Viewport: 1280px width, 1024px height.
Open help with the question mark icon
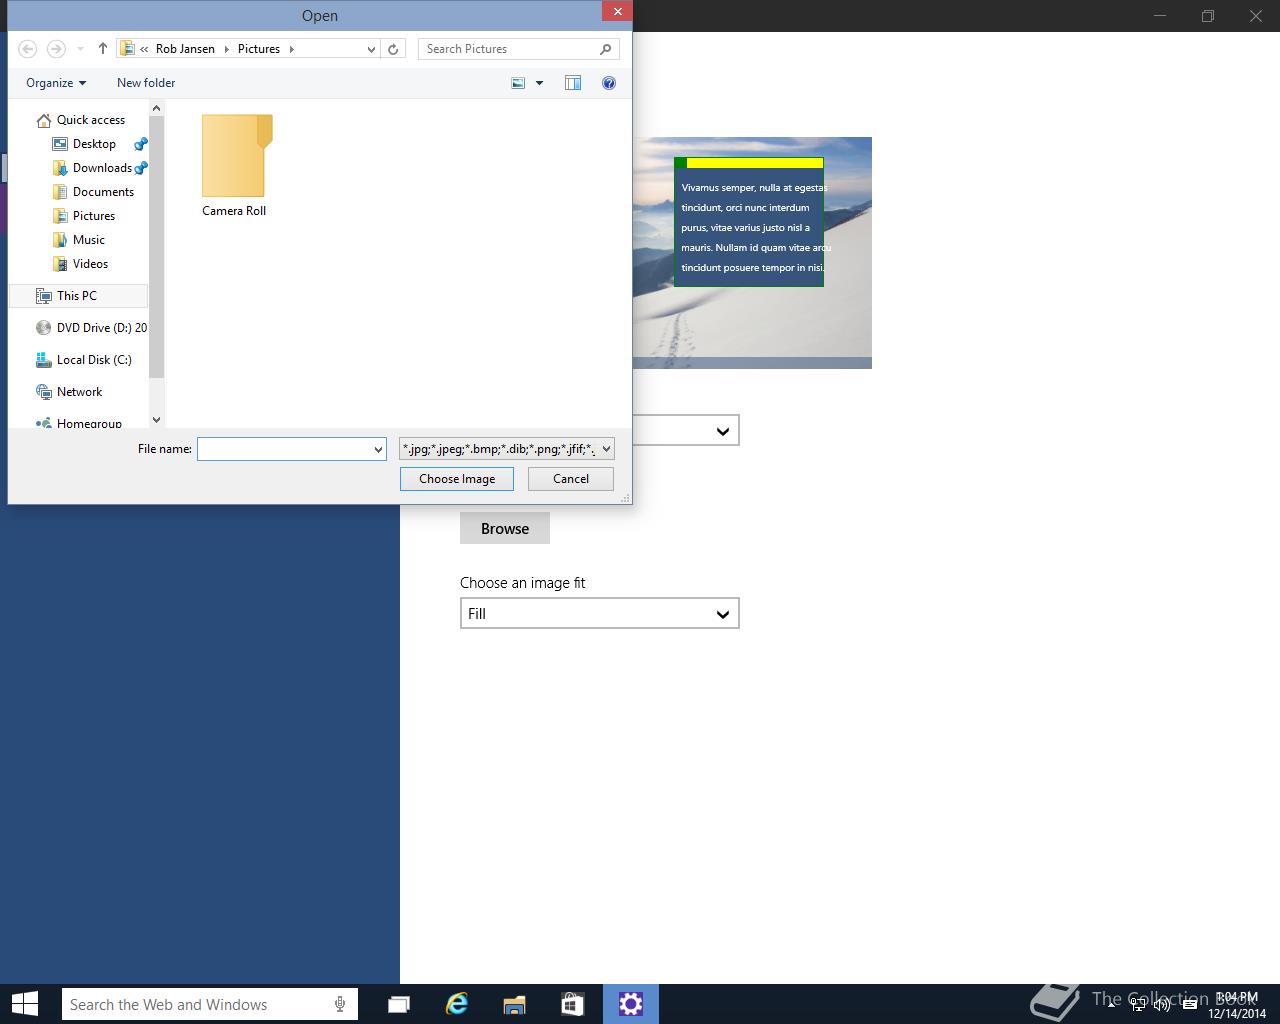click(x=609, y=83)
